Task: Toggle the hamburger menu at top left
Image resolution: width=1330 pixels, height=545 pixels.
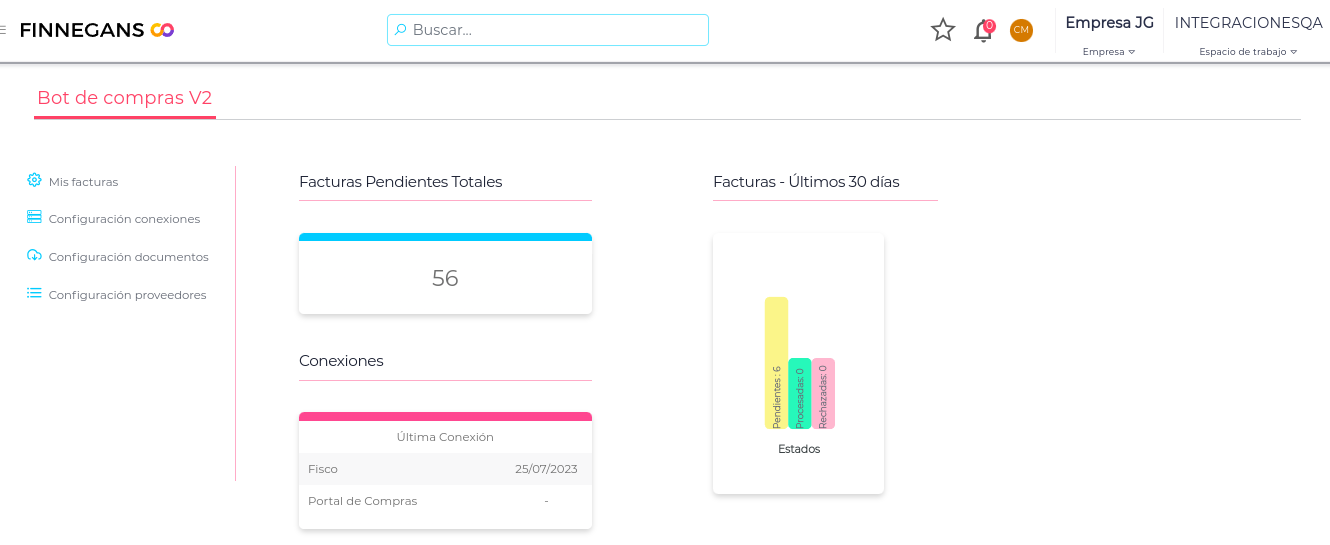Action: coord(3,30)
